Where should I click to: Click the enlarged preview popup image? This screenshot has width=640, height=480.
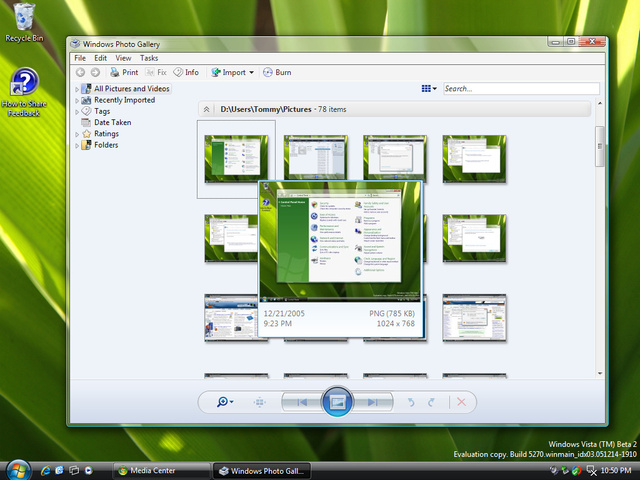(x=340, y=242)
